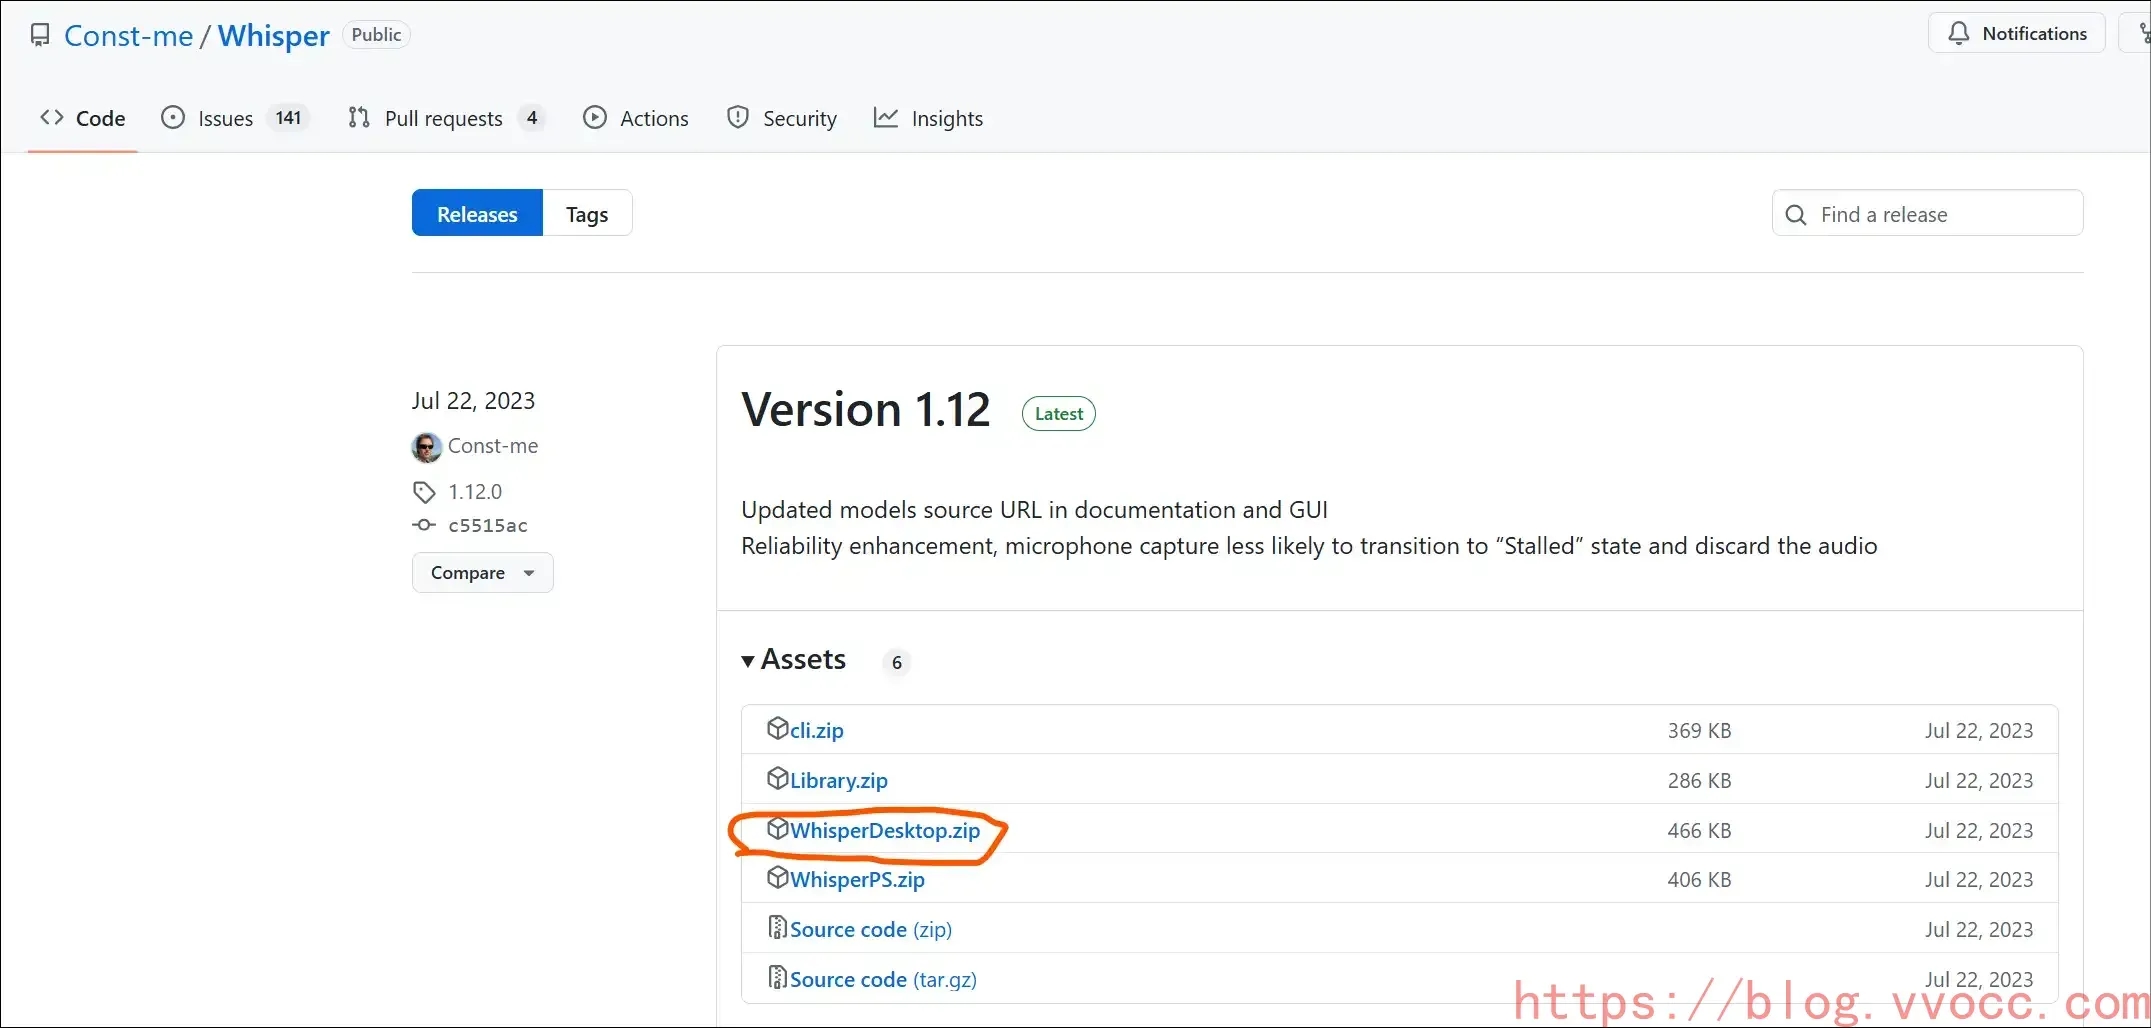
Task: Click the search magnifier icon
Action: tap(1796, 215)
